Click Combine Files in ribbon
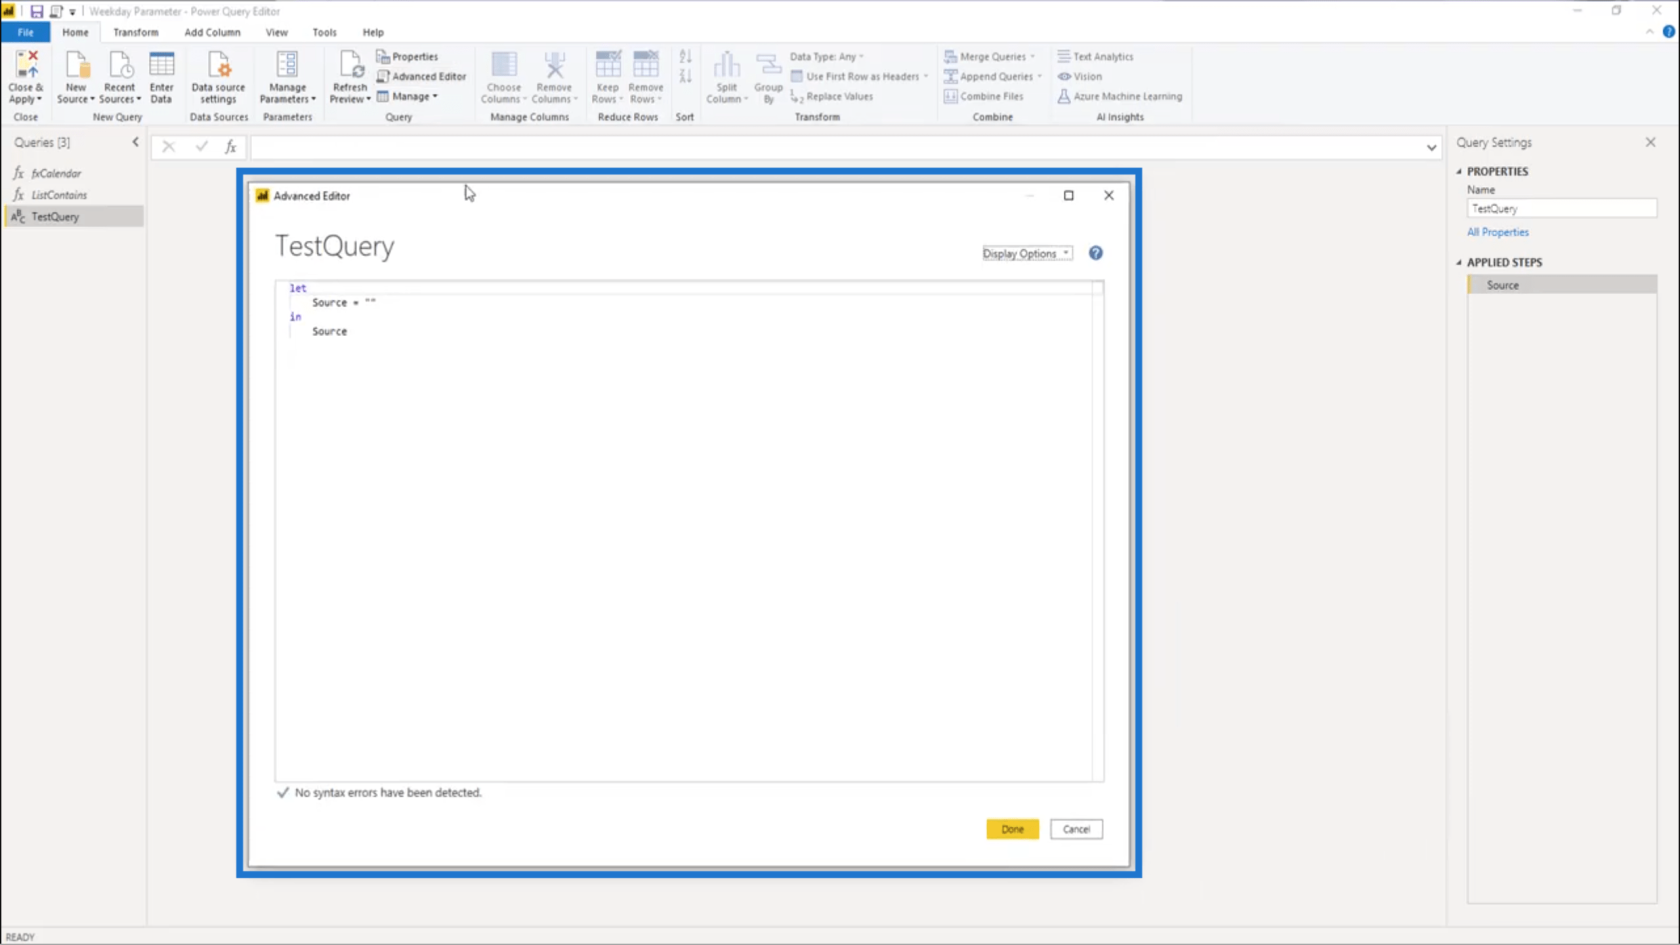Image resolution: width=1680 pixels, height=945 pixels. point(983,97)
